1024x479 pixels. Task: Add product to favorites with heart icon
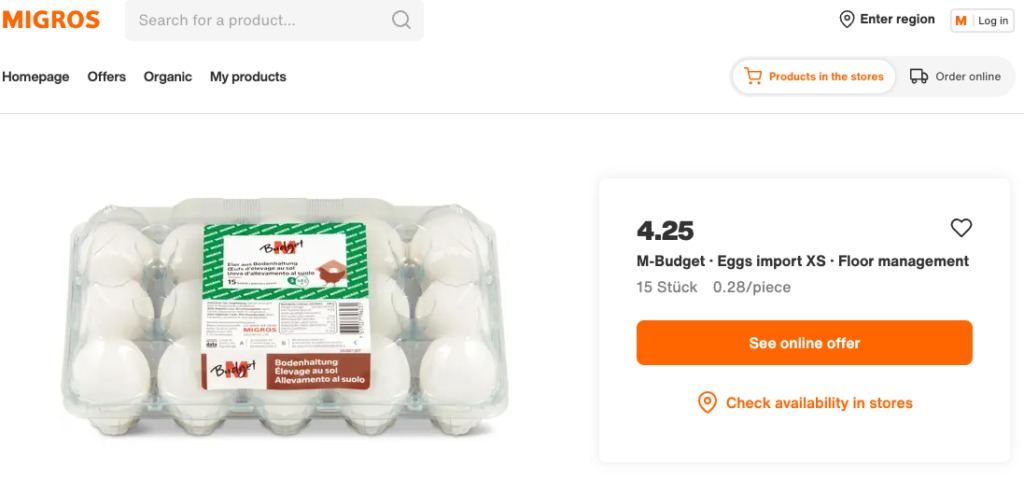[961, 228]
